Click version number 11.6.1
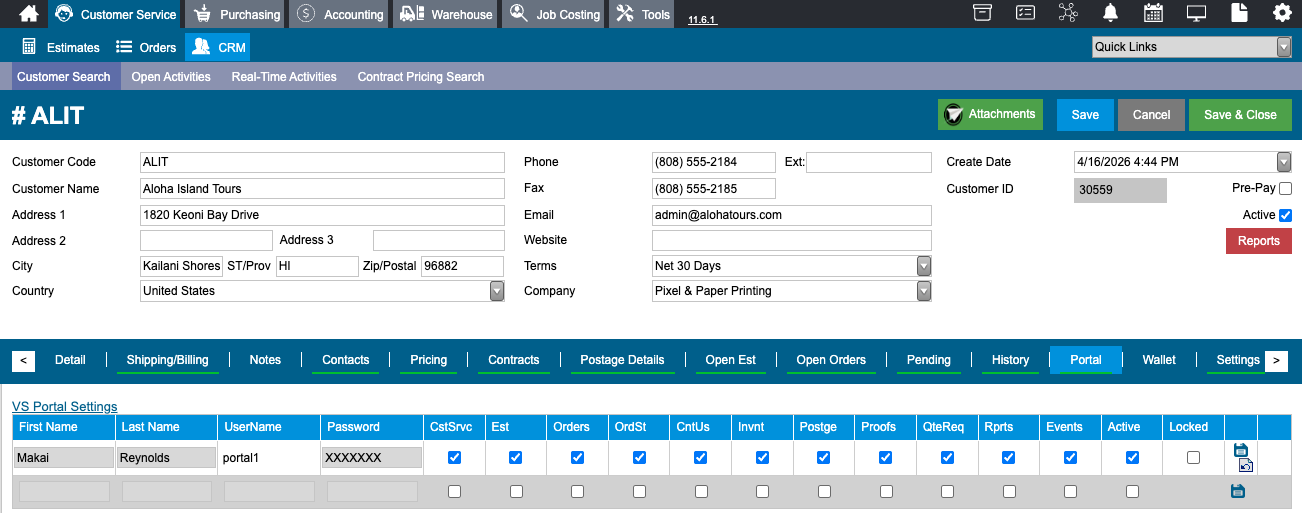Screen dimensions: 1302x513 coord(701,19)
